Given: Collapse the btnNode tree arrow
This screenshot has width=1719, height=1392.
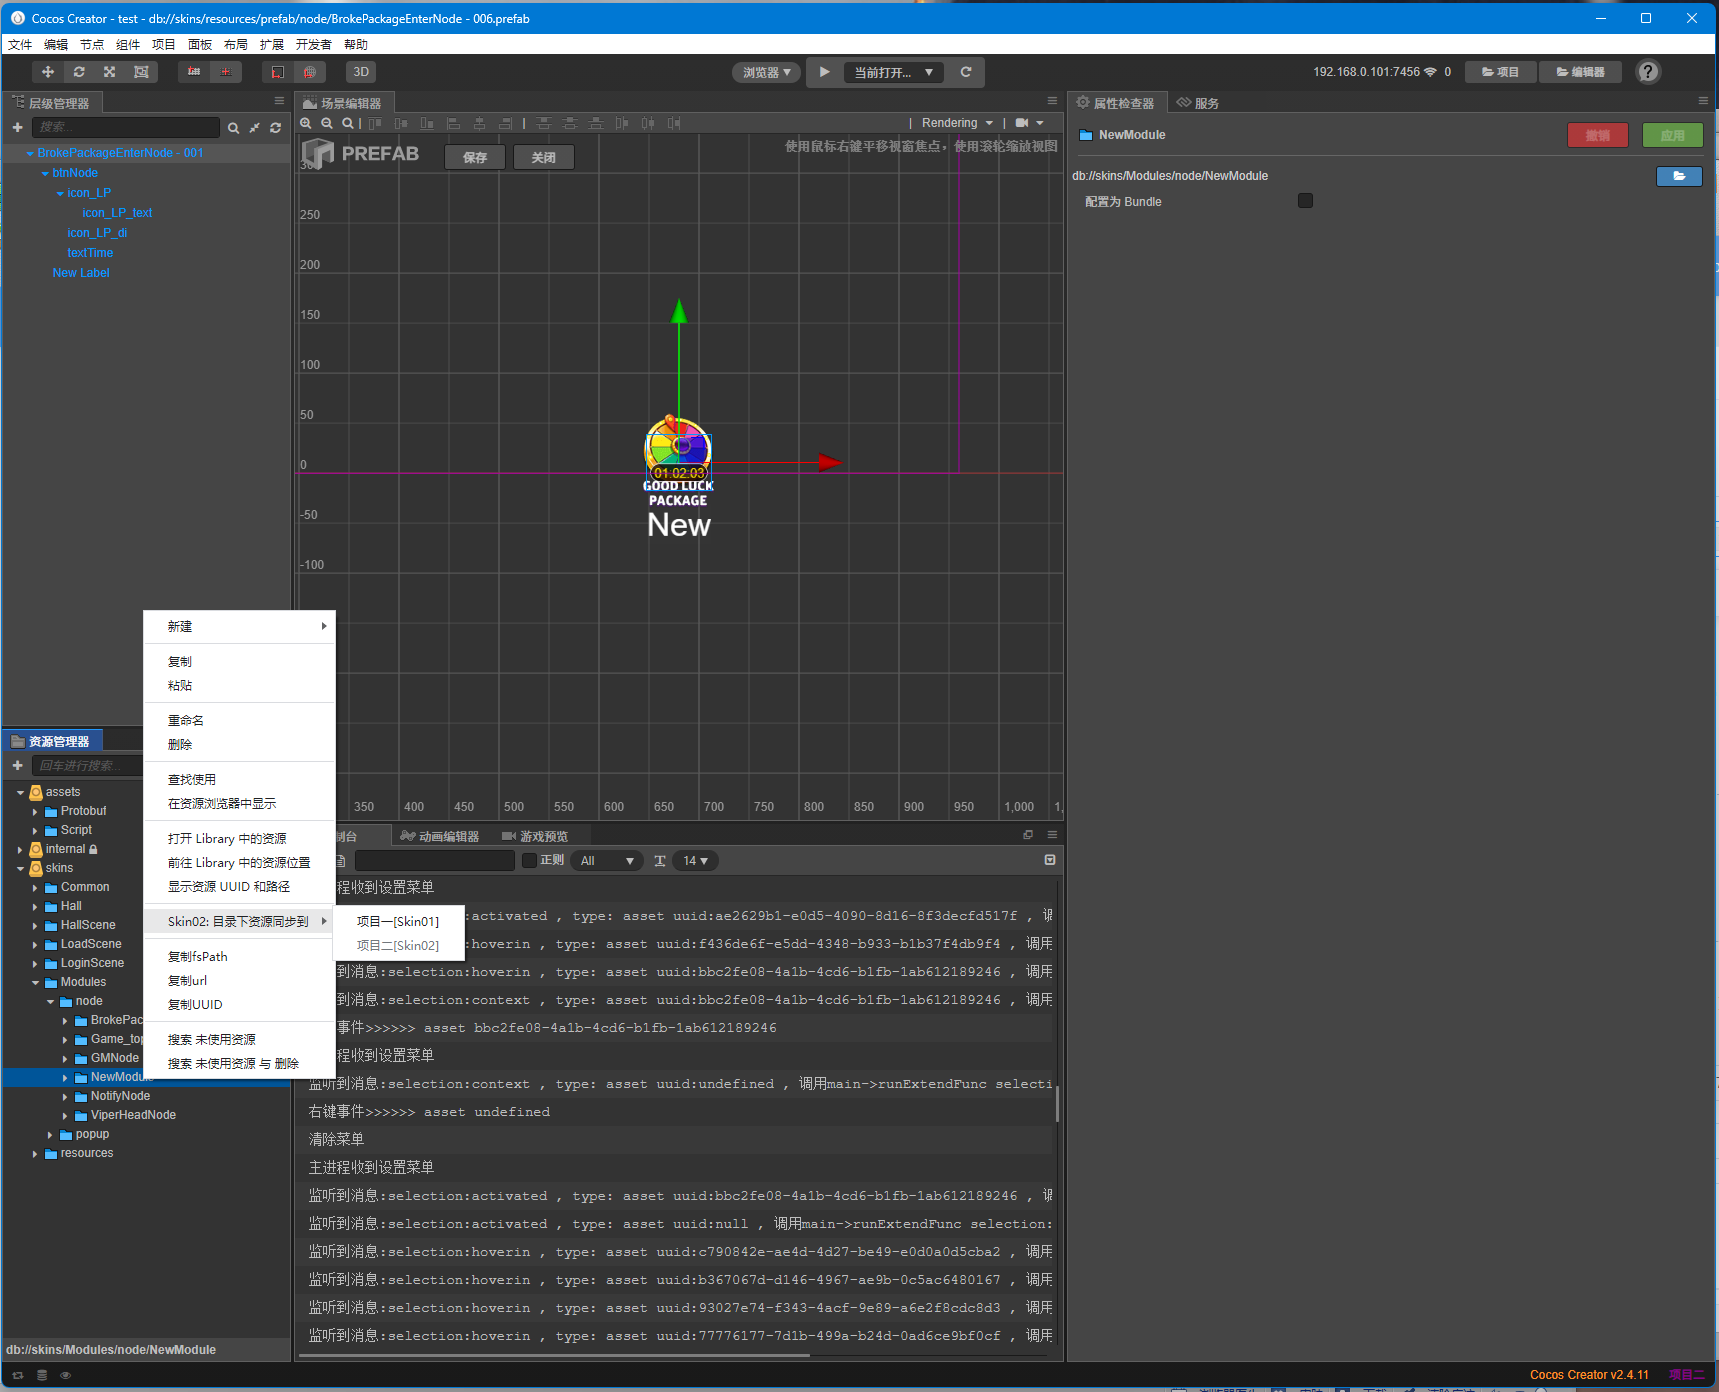Looking at the screenshot, I should tap(45, 174).
